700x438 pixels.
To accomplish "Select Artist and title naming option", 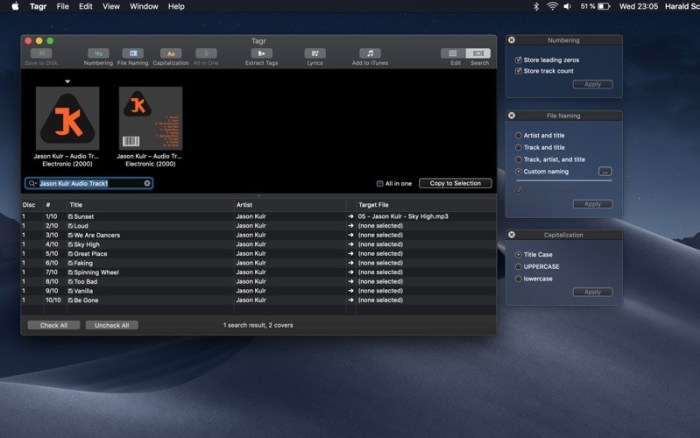I will click(x=518, y=135).
